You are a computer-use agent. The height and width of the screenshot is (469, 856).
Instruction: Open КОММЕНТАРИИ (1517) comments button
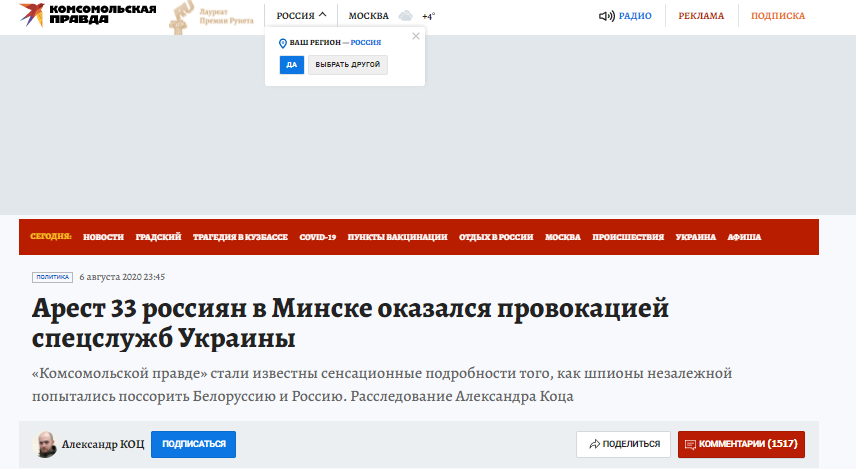point(741,444)
